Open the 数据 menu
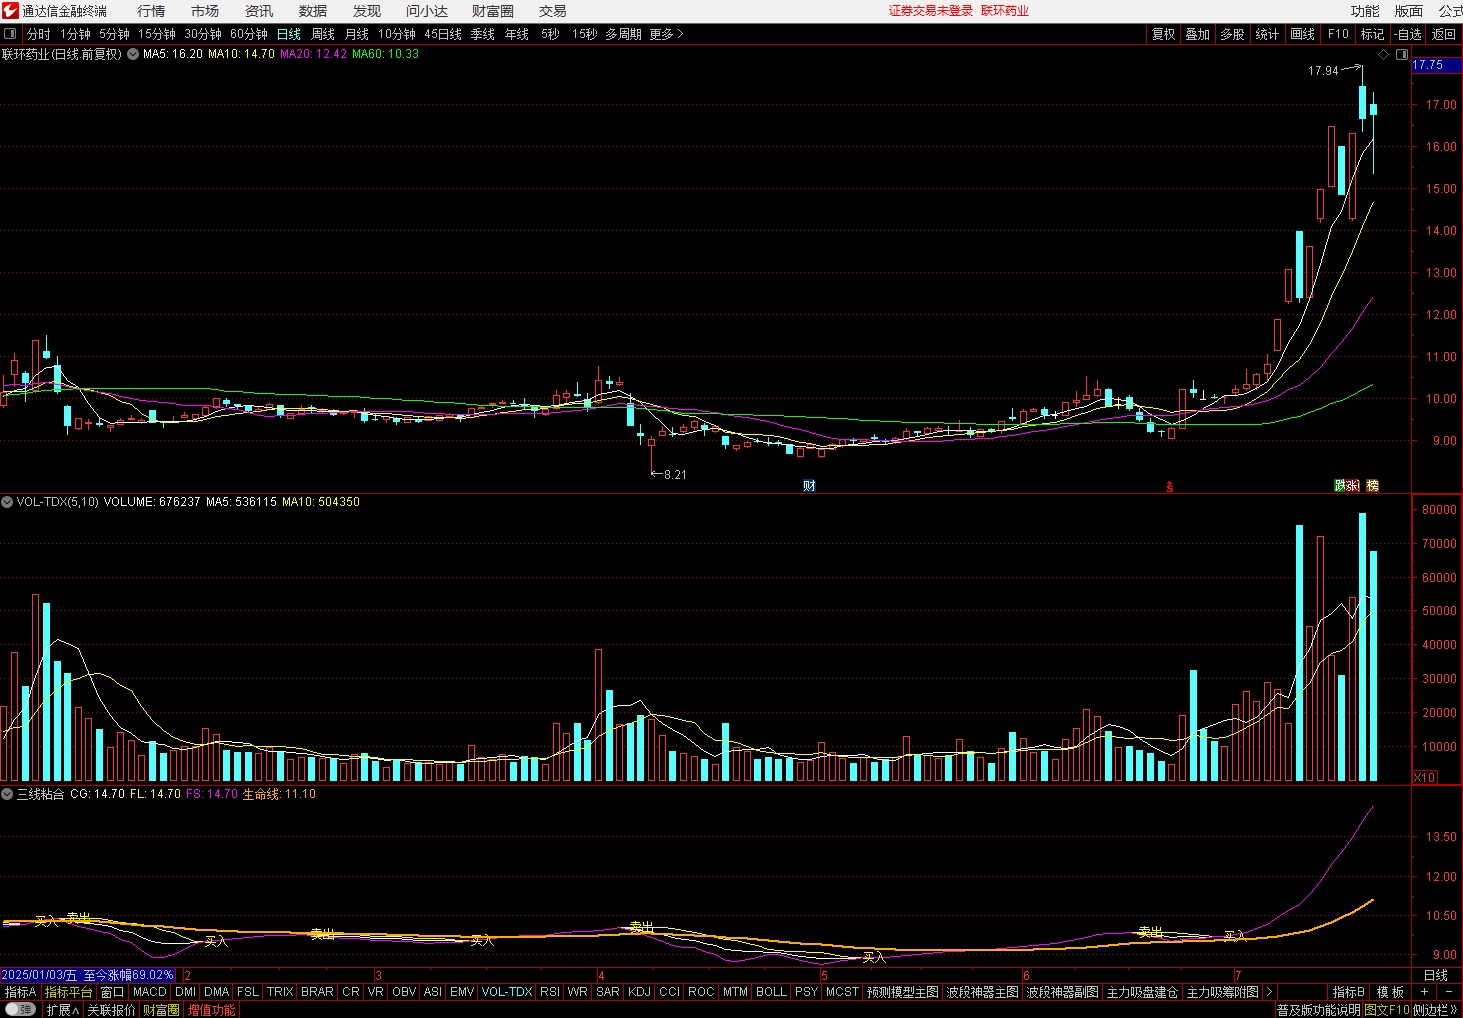This screenshot has width=1463, height=1018. coord(313,11)
